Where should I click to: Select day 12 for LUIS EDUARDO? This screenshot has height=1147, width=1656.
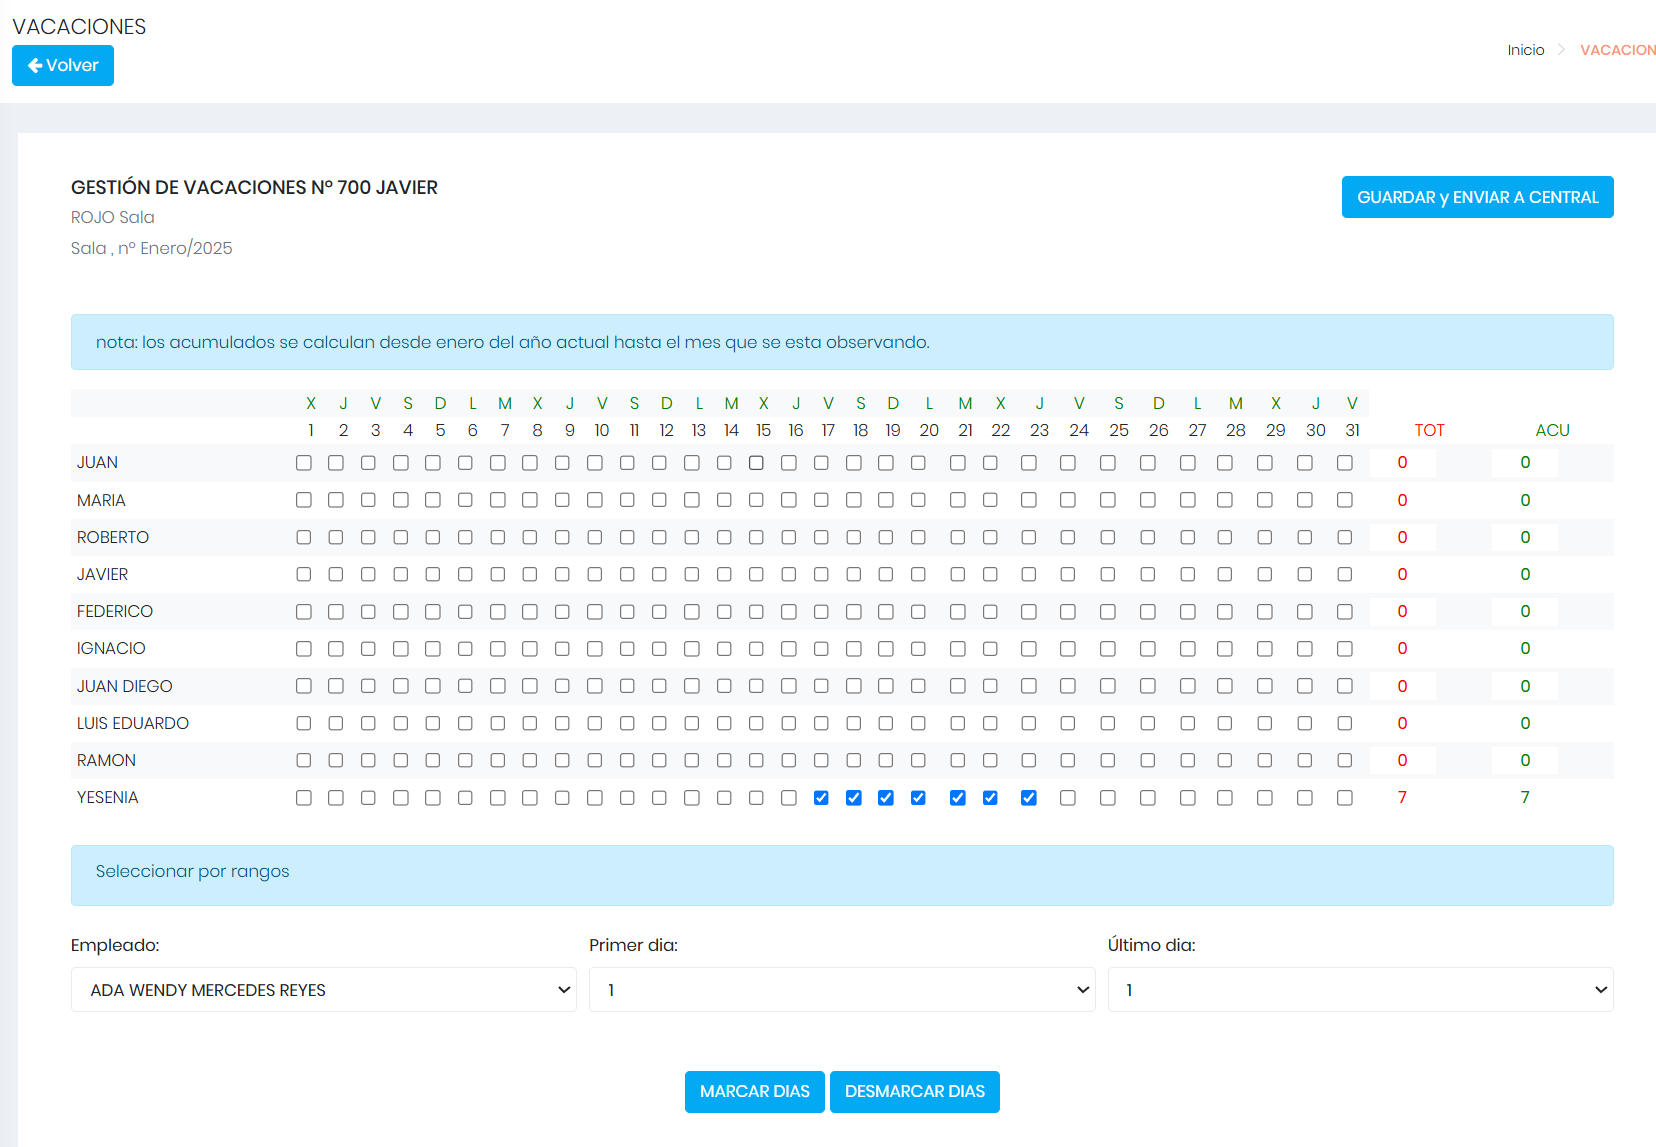(x=659, y=724)
